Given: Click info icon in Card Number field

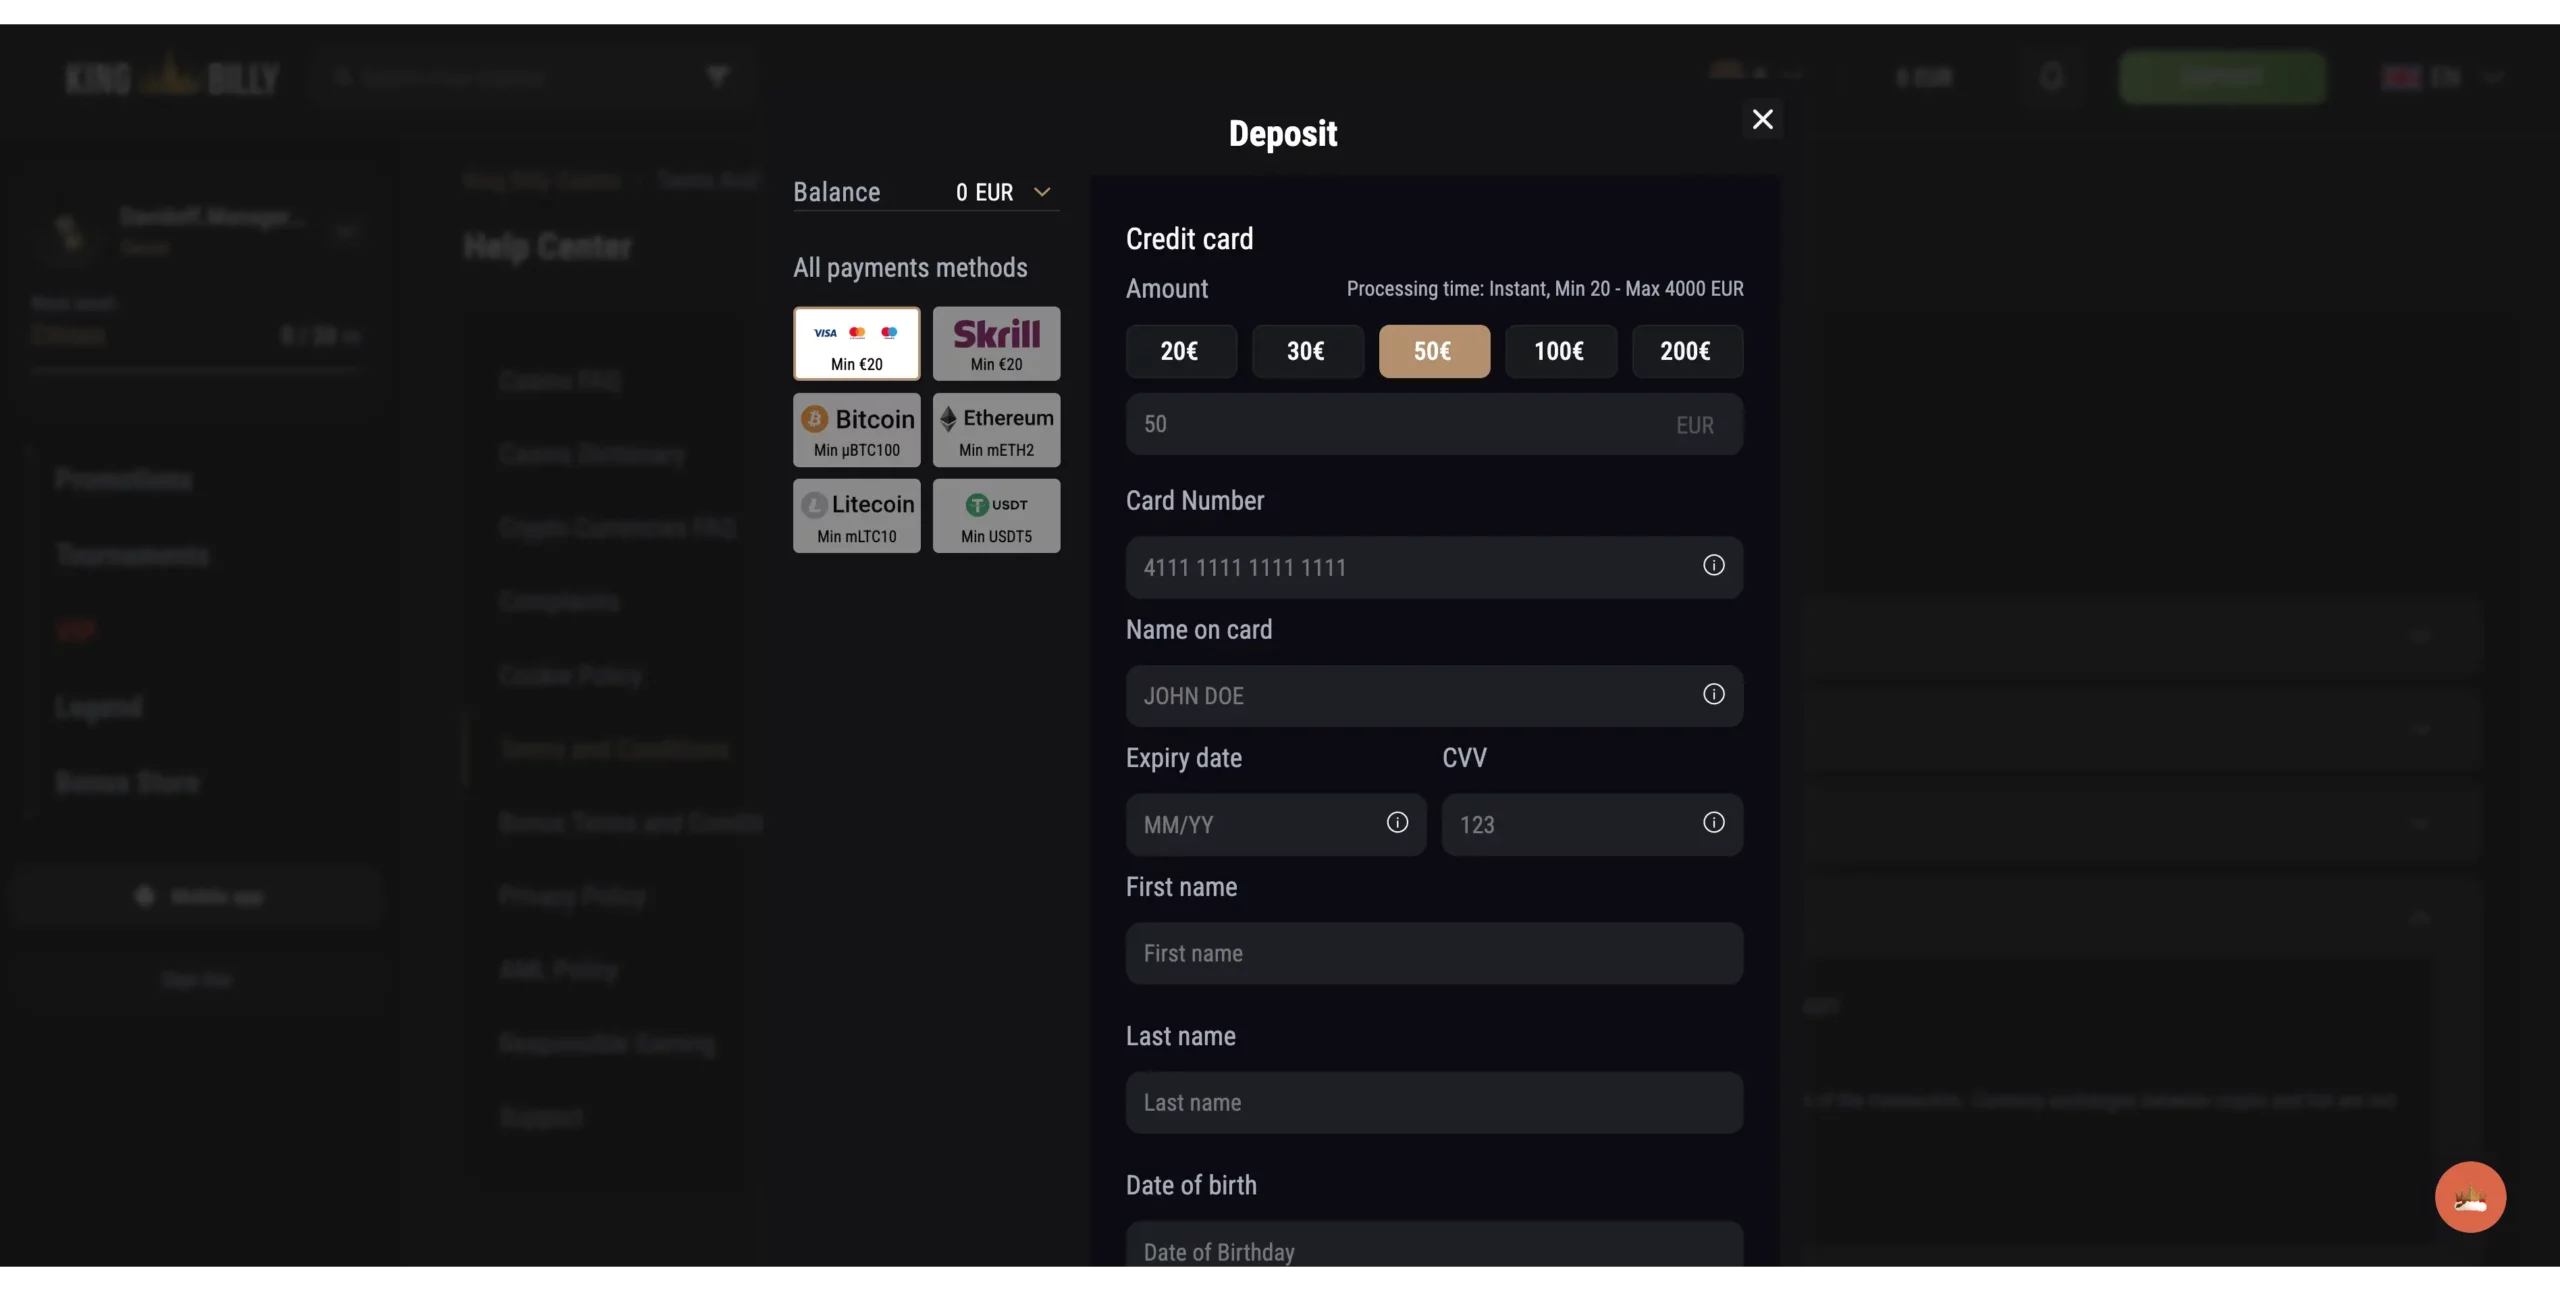Looking at the screenshot, I should 1713,566.
